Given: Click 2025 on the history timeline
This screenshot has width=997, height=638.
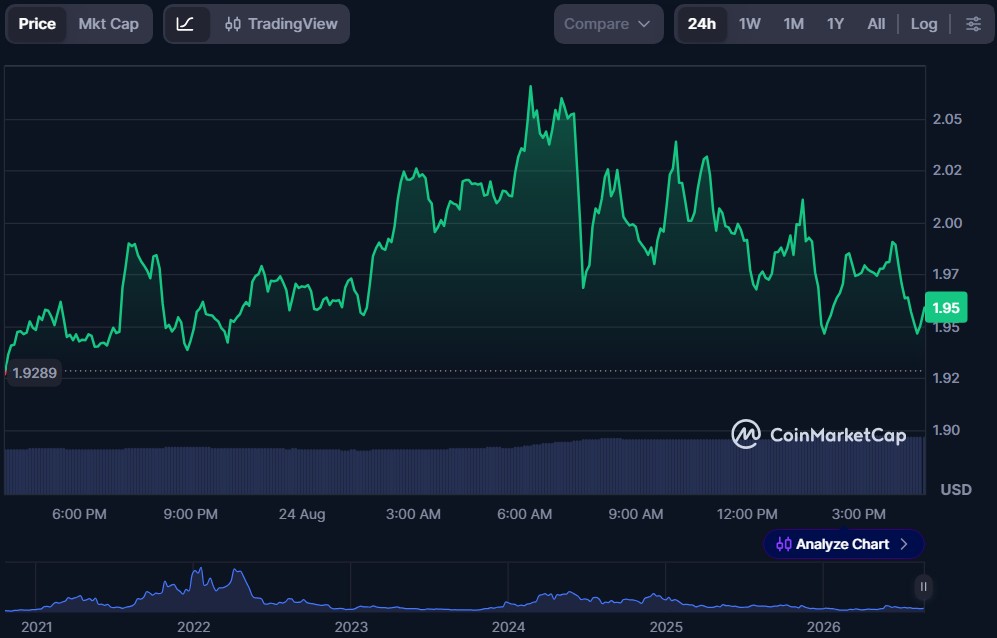Looking at the screenshot, I should click(666, 627).
